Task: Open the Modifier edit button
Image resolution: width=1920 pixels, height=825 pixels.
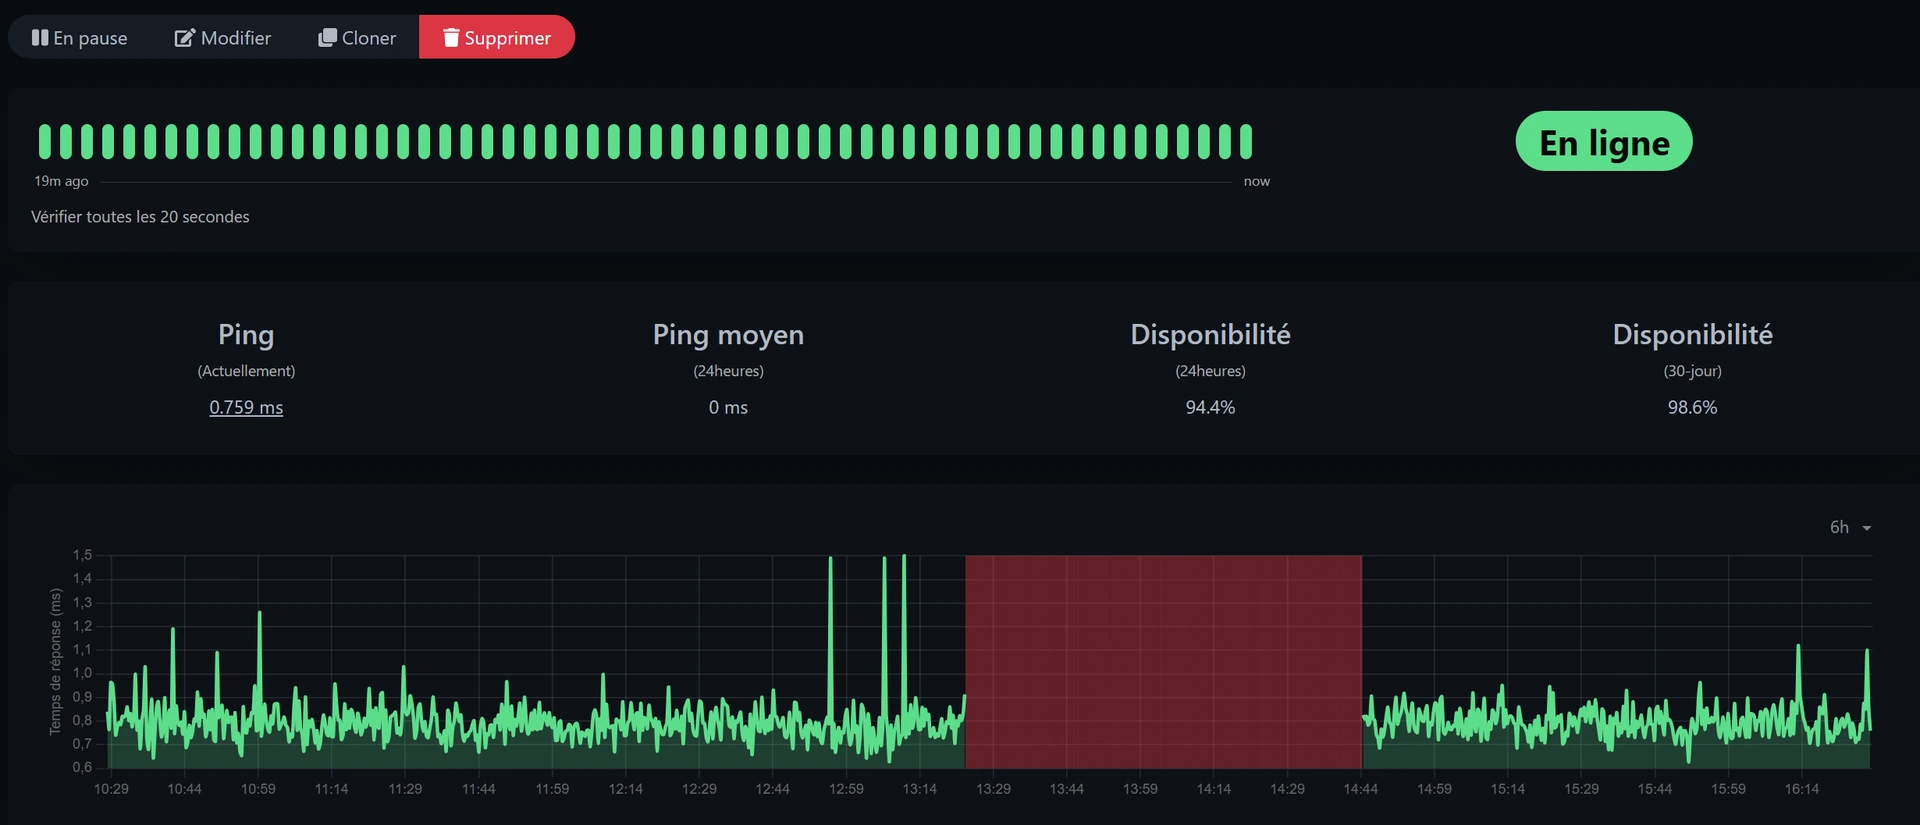Action: [223, 37]
